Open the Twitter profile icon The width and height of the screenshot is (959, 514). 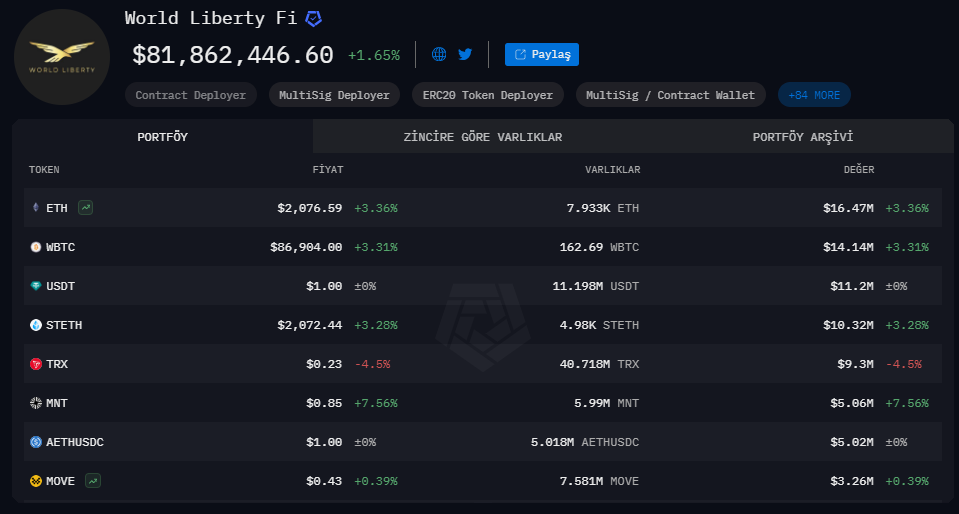click(465, 54)
